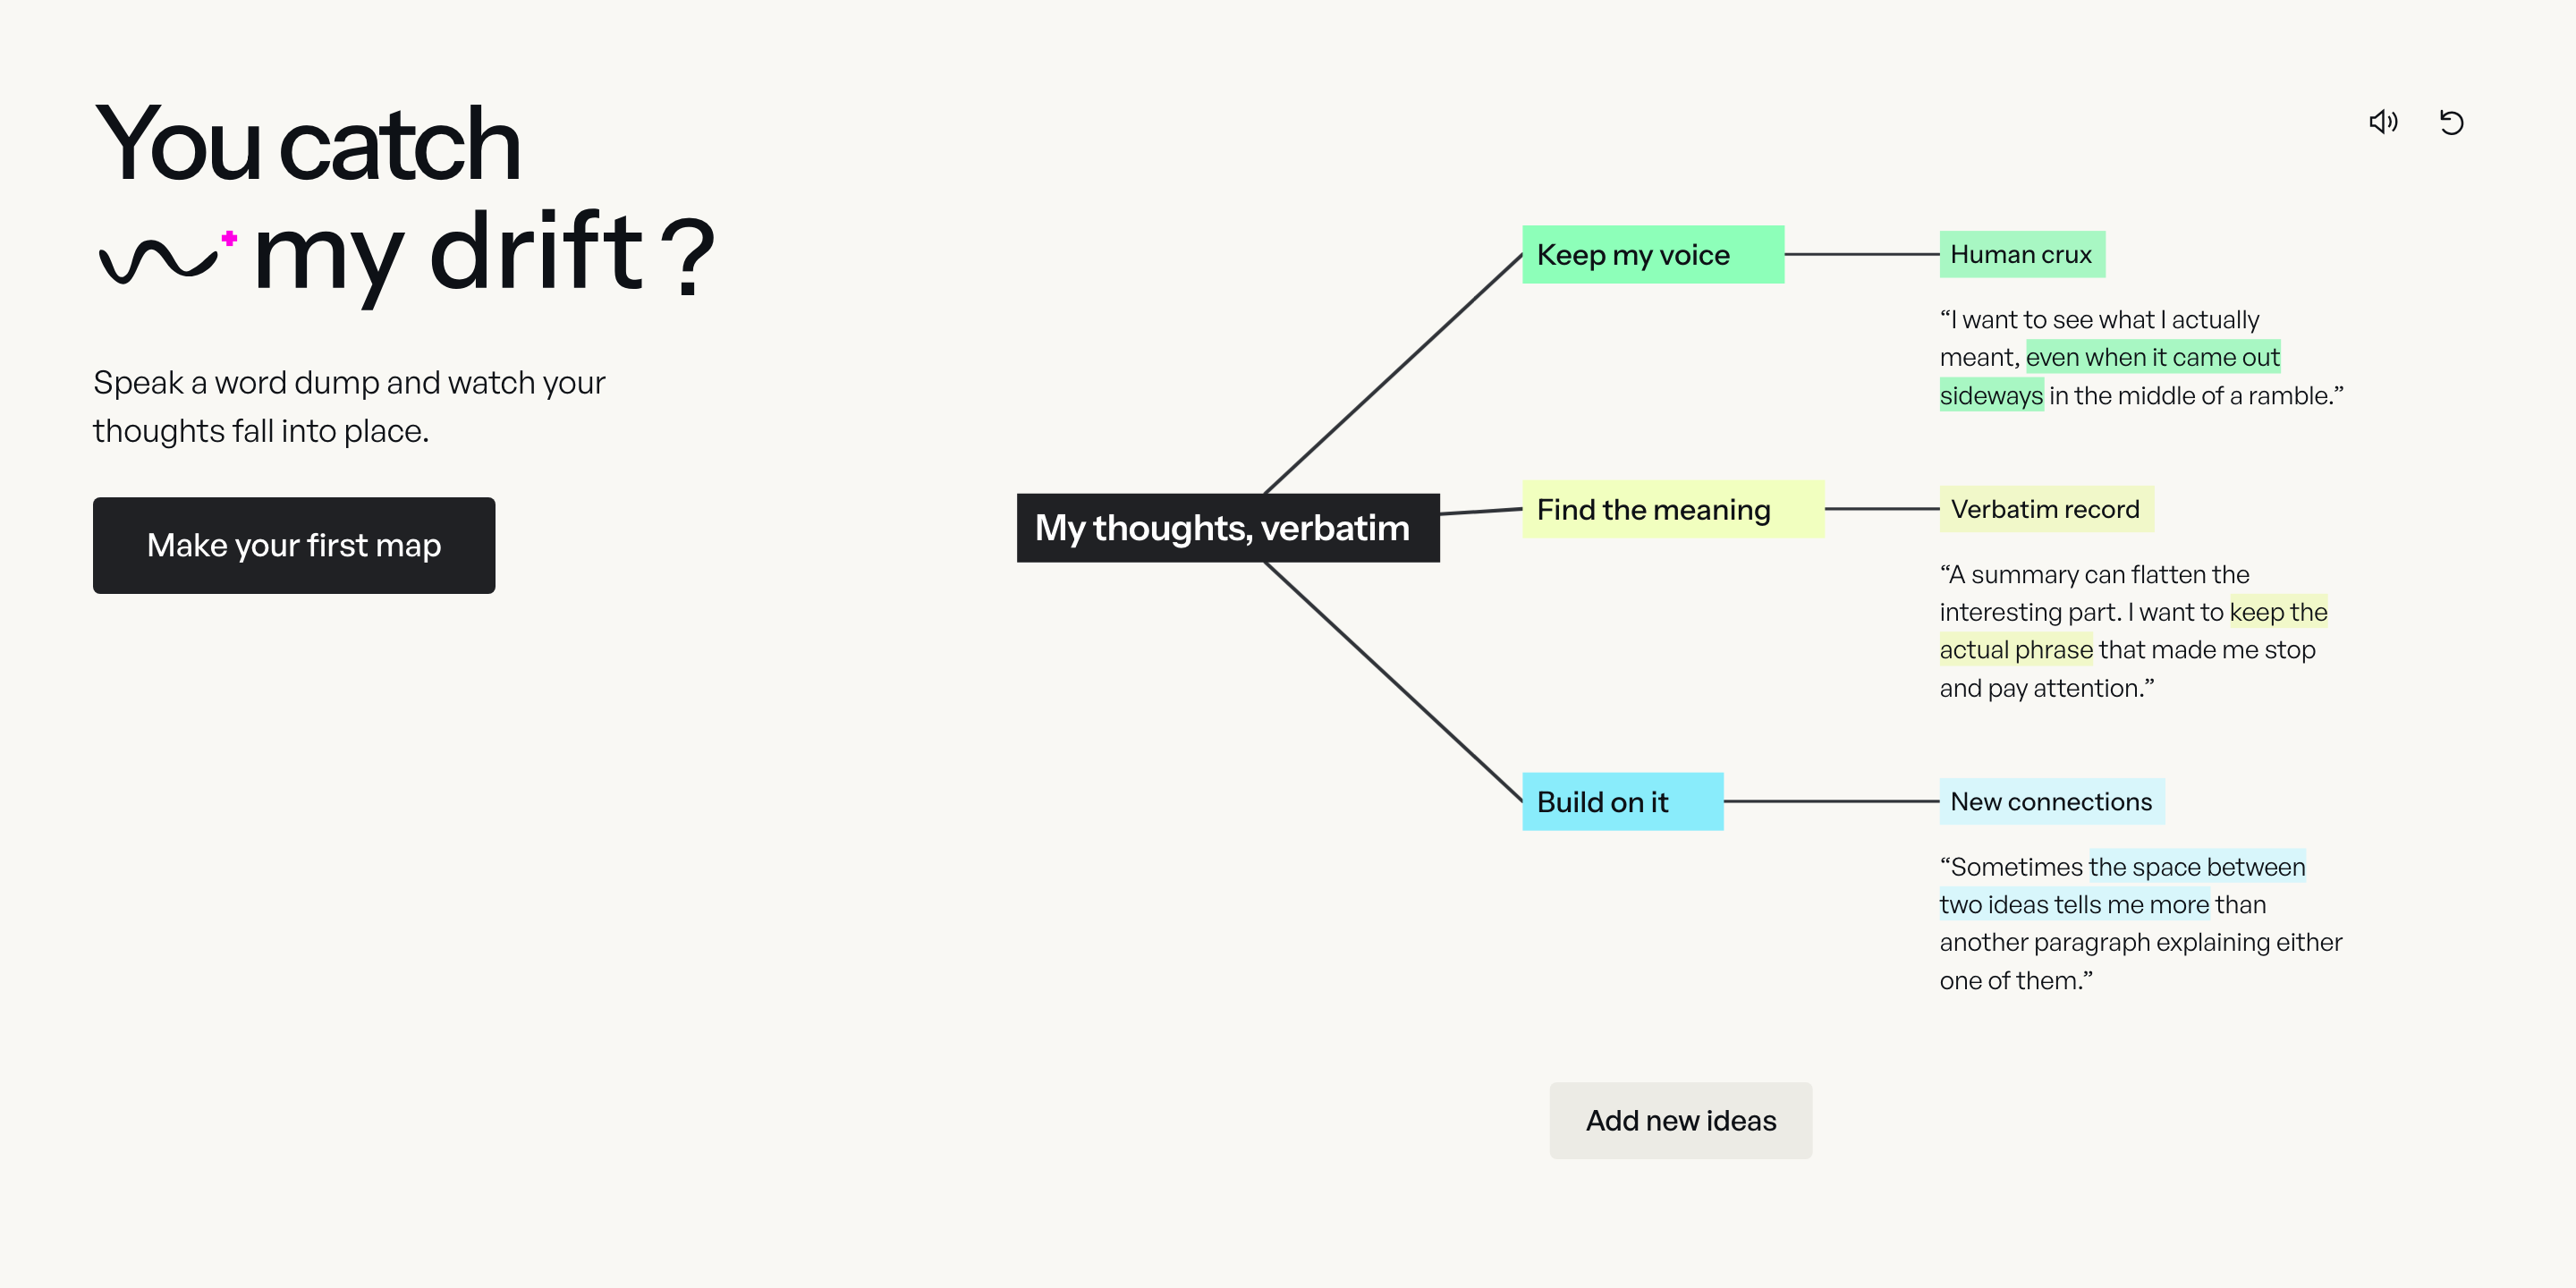Click highlighted phrase 'even when it came out'
The width and height of the screenshot is (2576, 1288).
(2152, 357)
